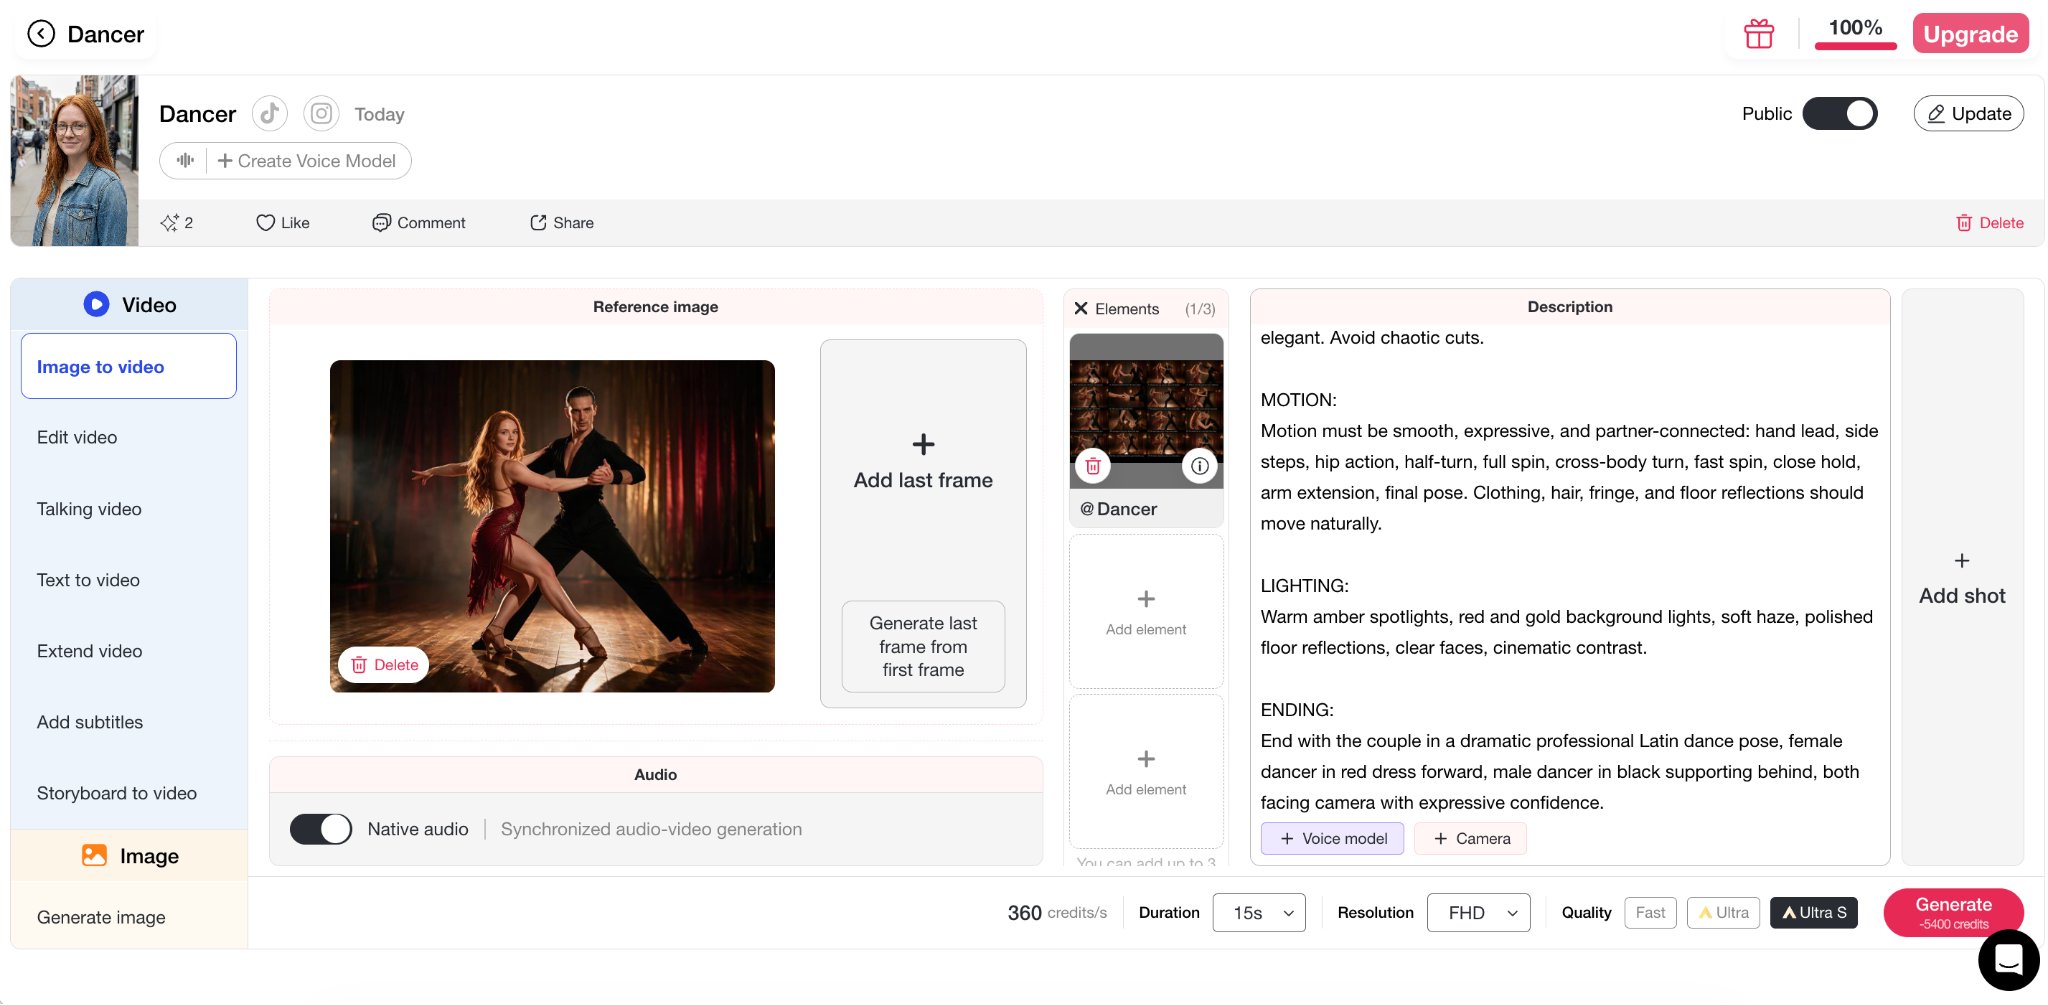The height and width of the screenshot is (1005, 2048).
Task: Click the Dancer profile photo
Action: 75,160
